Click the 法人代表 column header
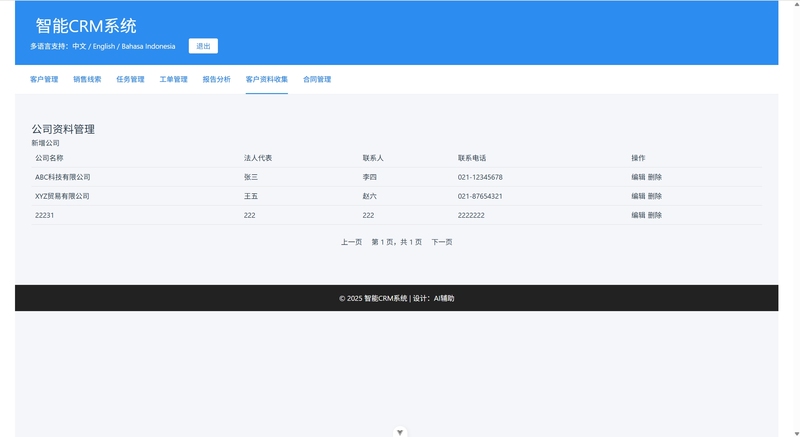This screenshot has width=800, height=437. [x=258, y=158]
